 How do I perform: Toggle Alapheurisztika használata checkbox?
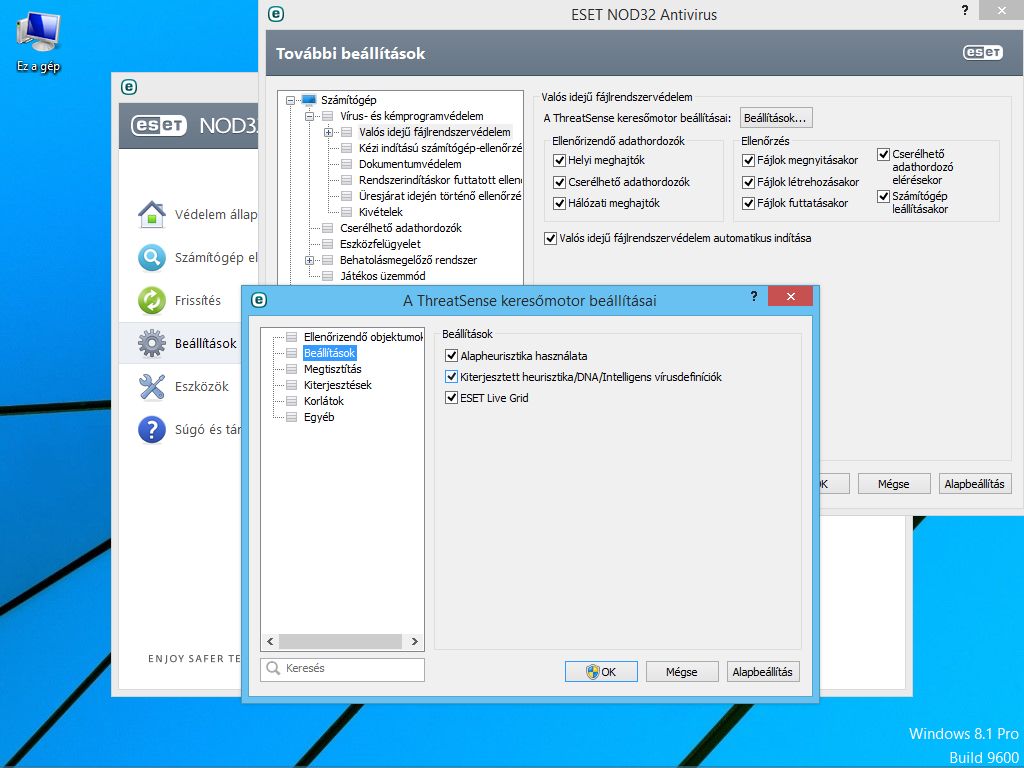(x=451, y=355)
